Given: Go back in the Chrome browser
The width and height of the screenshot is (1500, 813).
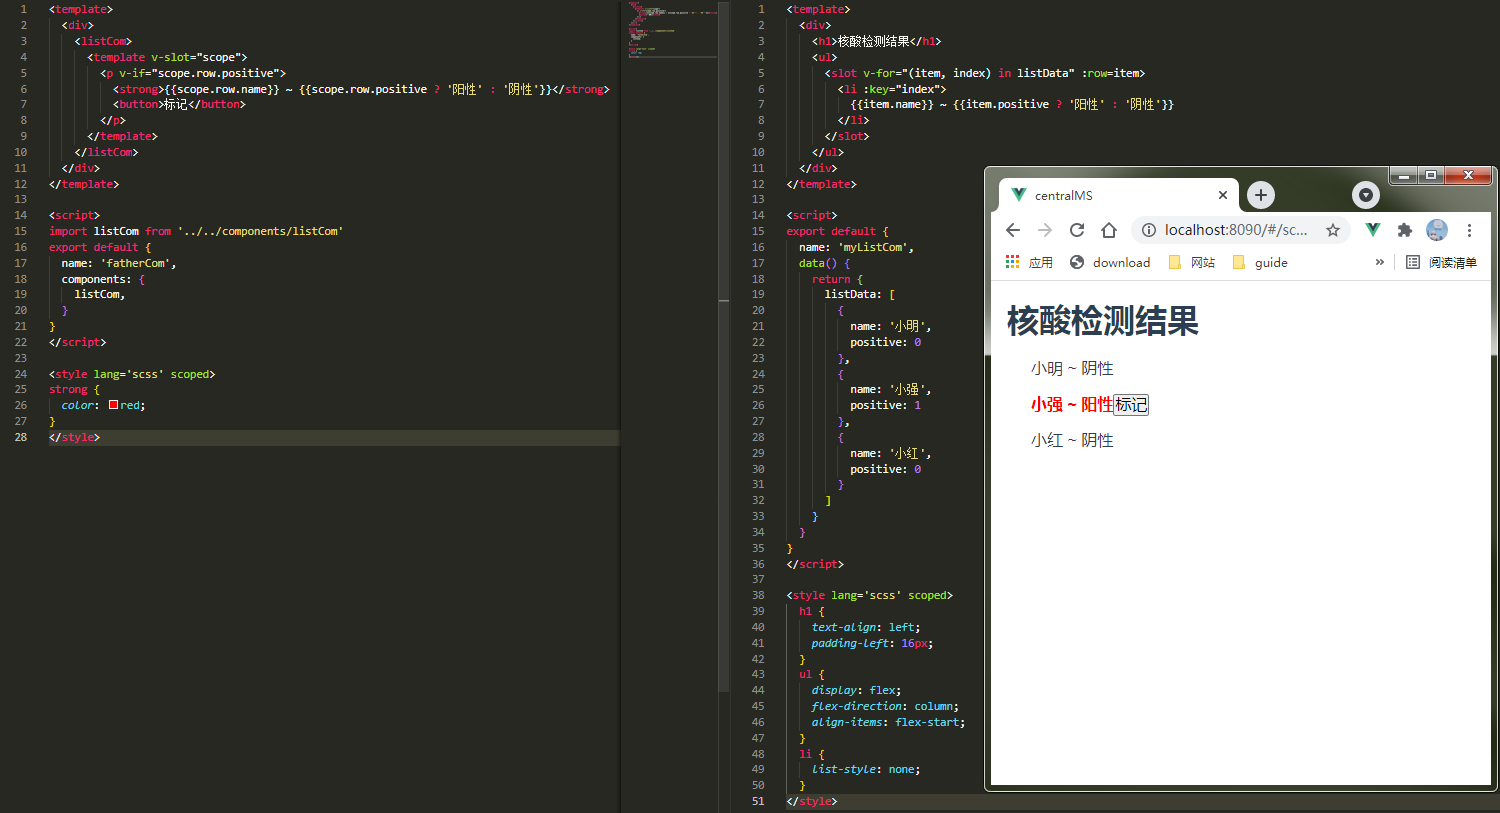Looking at the screenshot, I should 1013,230.
